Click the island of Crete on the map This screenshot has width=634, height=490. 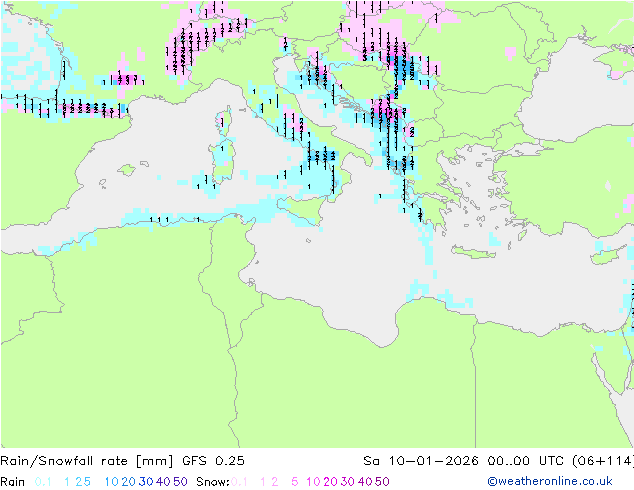pyautogui.click(x=473, y=252)
